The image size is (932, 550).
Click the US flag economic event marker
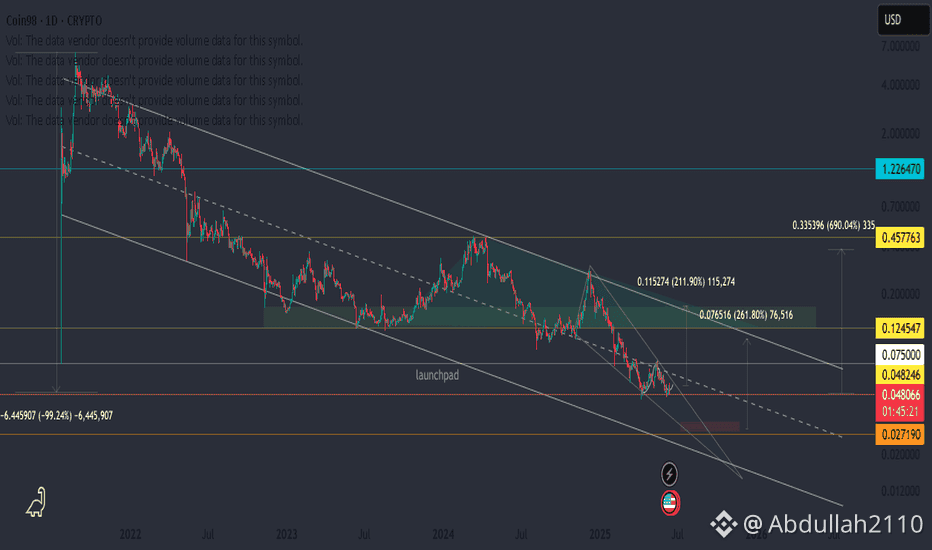[x=670, y=503]
